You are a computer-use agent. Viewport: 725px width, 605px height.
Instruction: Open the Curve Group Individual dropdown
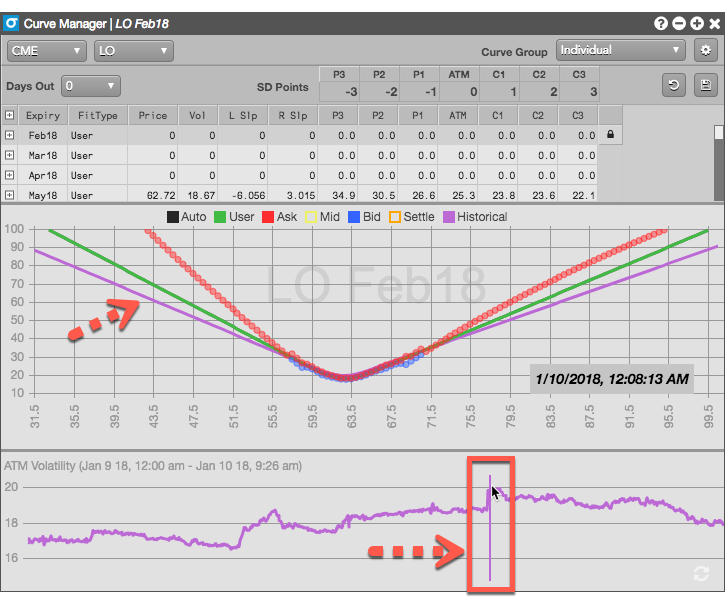click(620, 50)
